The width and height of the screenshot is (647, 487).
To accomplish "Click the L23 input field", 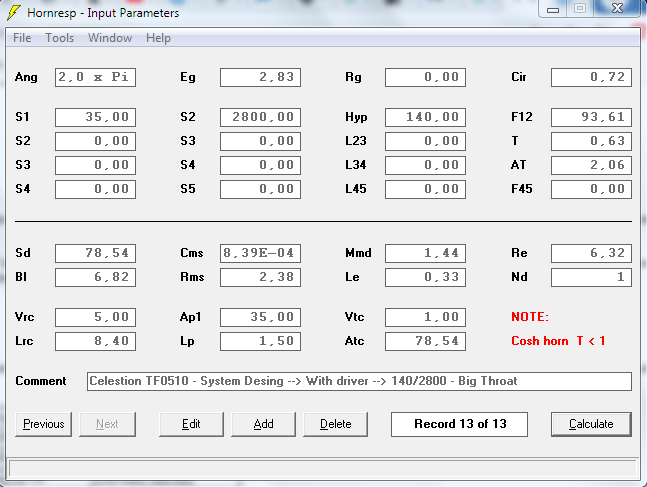I will (425, 141).
